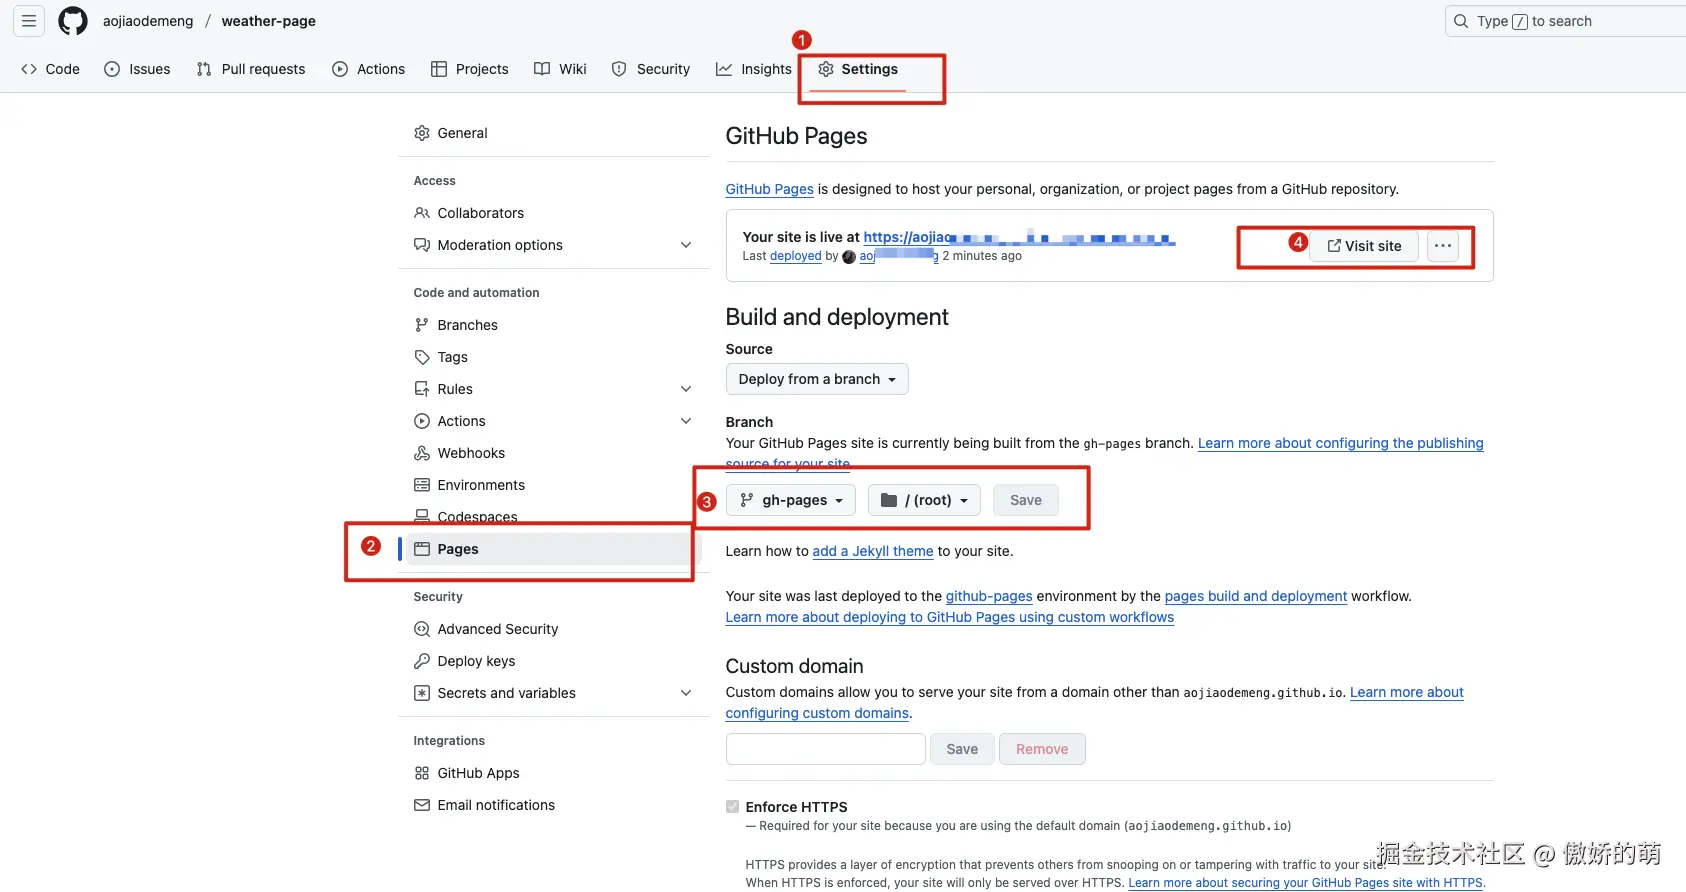Open the gh-pages branch selector
The width and height of the screenshot is (1686, 892).
coord(791,500)
